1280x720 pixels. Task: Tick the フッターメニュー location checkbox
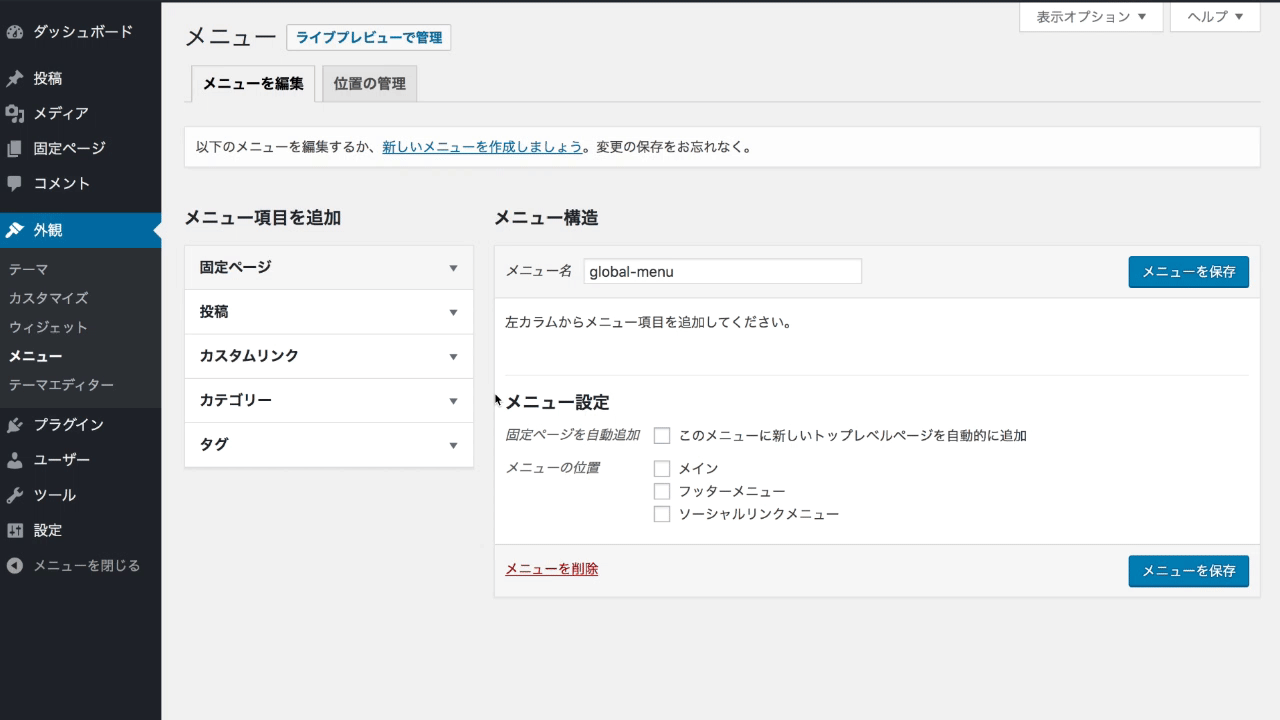pyautogui.click(x=661, y=491)
